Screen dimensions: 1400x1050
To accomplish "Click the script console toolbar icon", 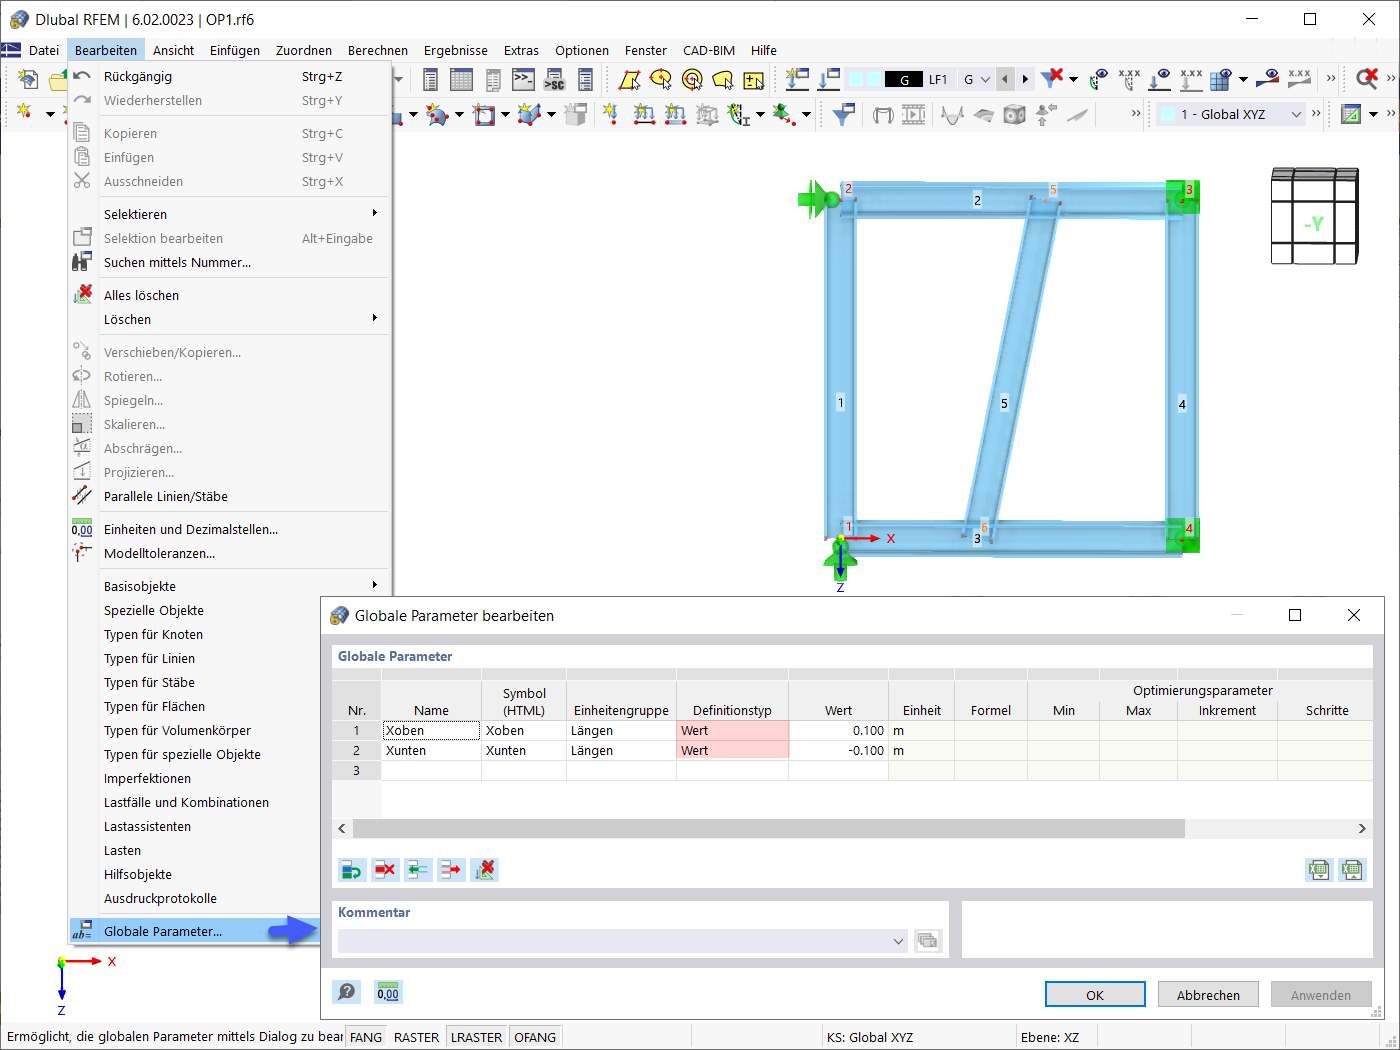I will click(523, 79).
